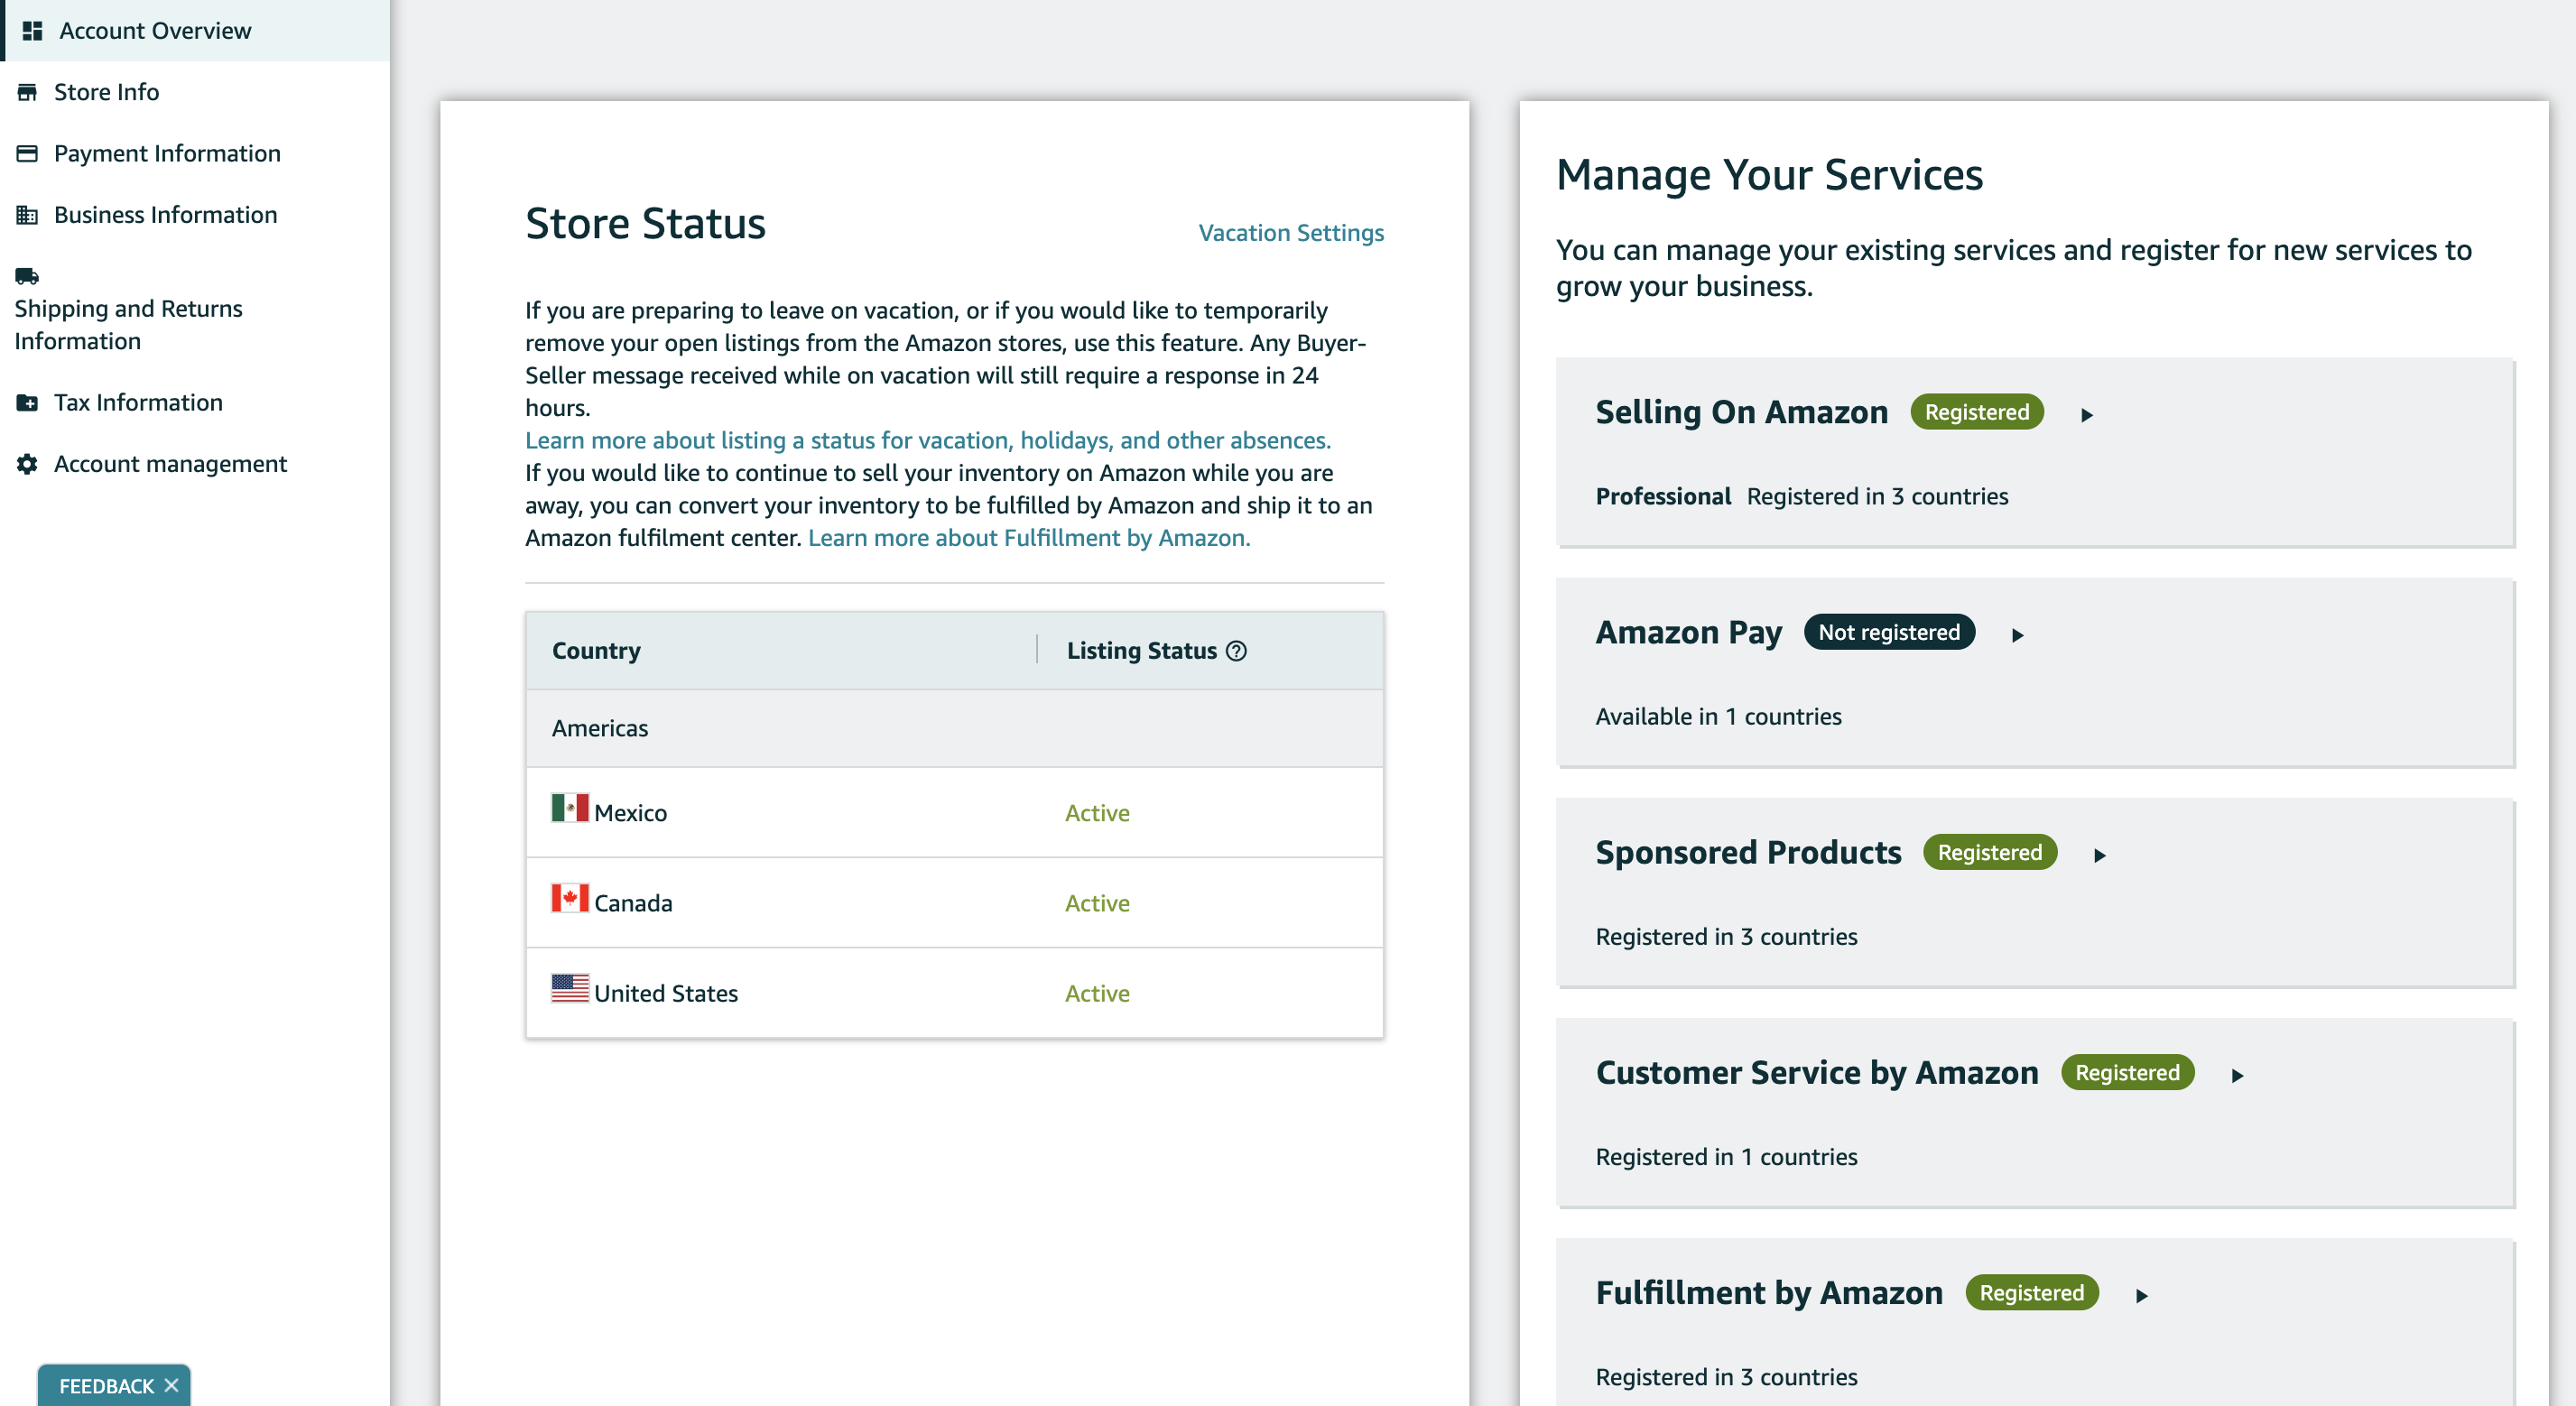Click the Tax Information folder icon
2576x1406 pixels.
(x=27, y=403)
